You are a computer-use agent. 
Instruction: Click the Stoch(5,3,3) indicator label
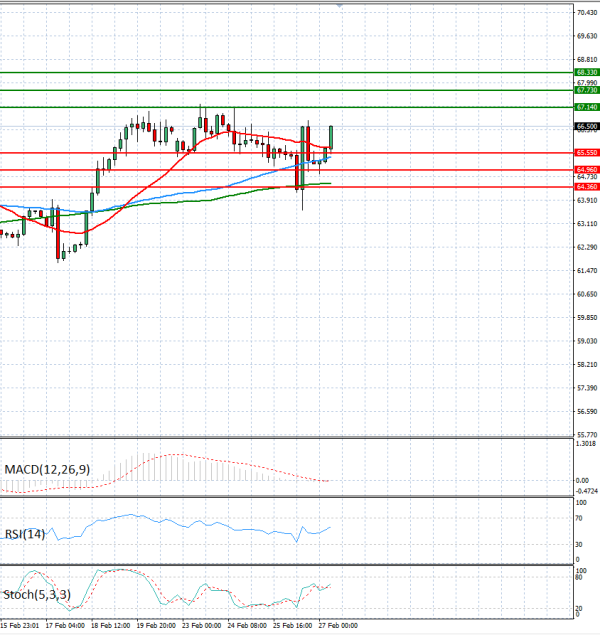(x=36, y=595)
